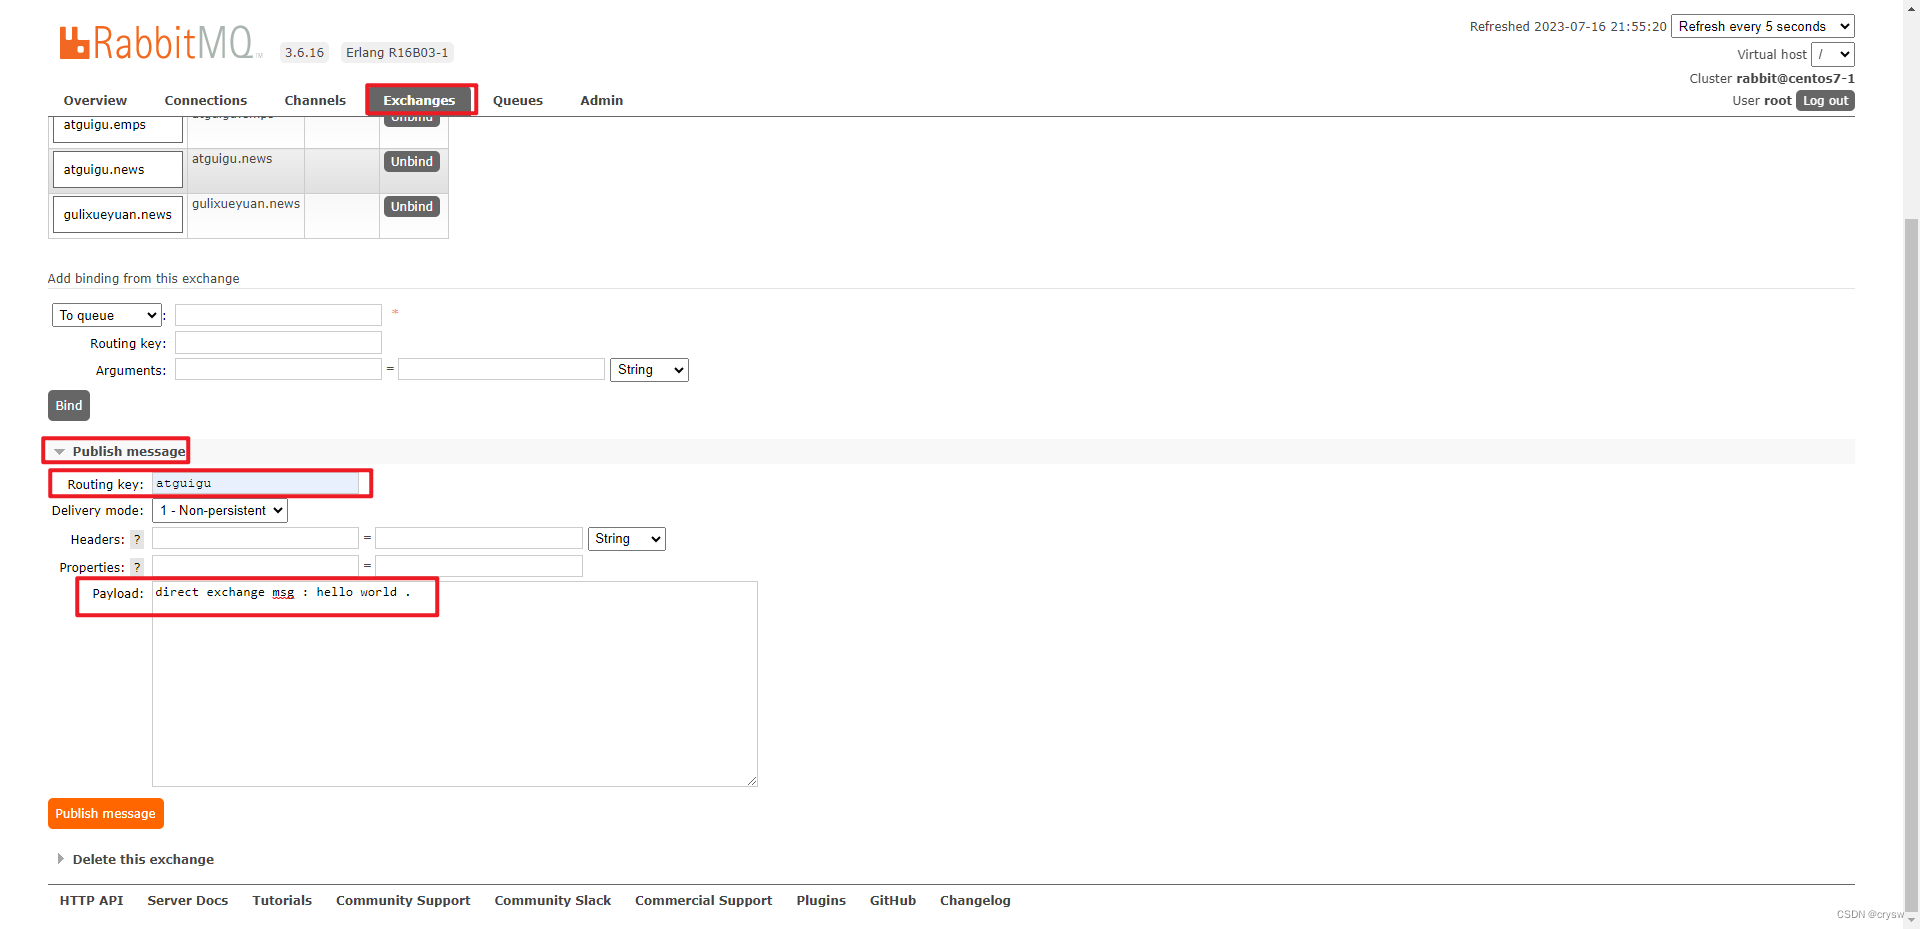Open the Commercial Support footer link
Image resolution: width=1920 pixels, height=929 pixels.
pos(703,900)
